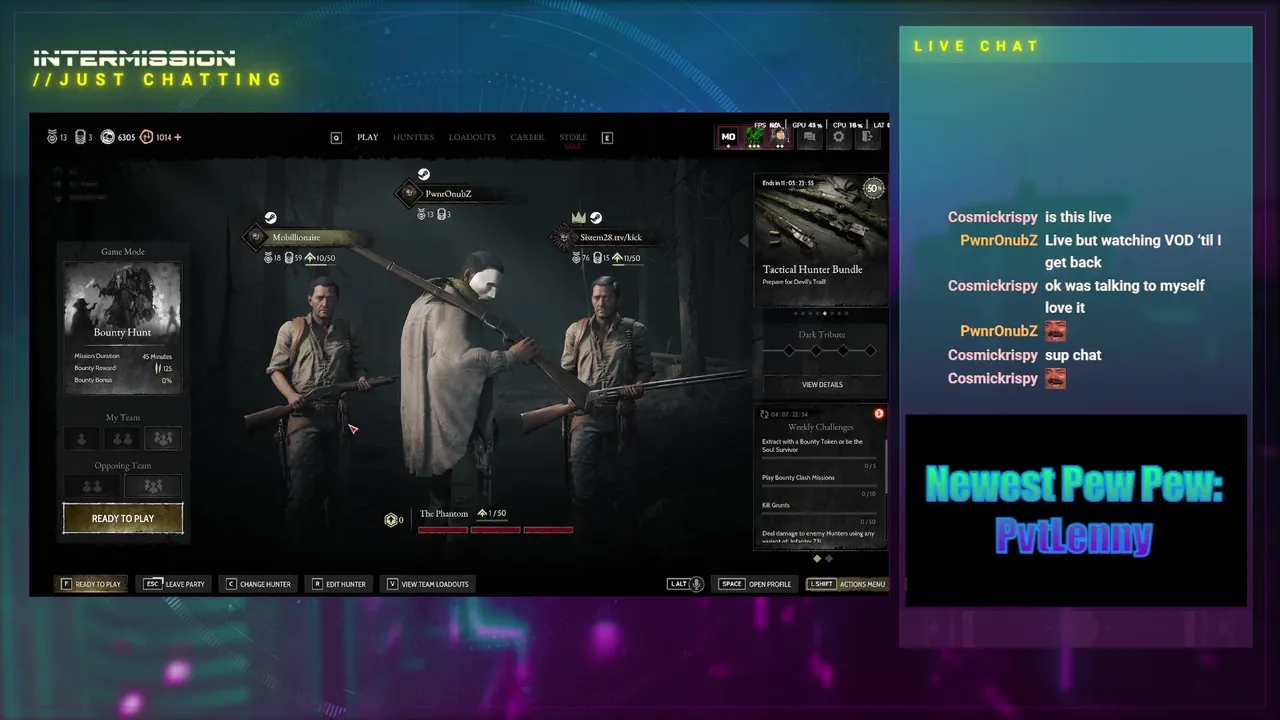Select solo option under My Team
The width and height of the screenshot is (1280, 720).
[x=82, y=438]
